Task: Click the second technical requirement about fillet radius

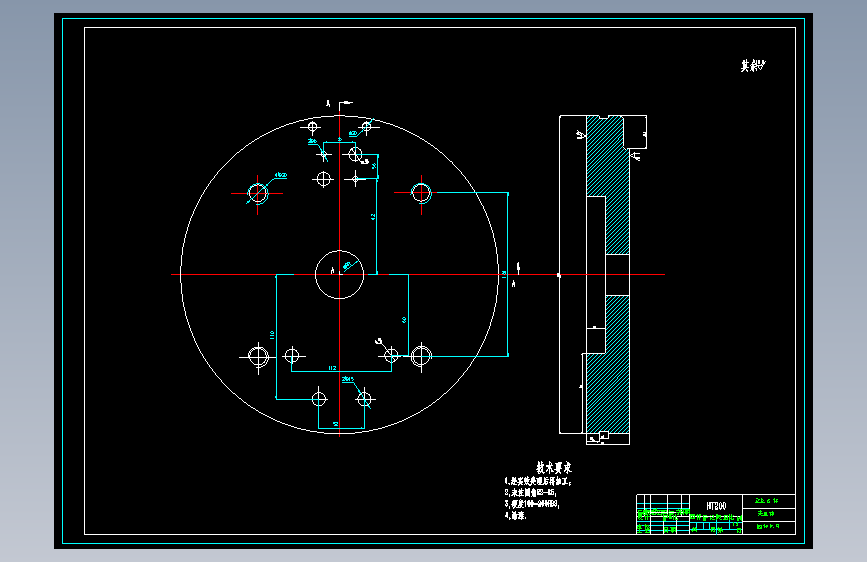Action: pyautogui.click(x=530, y=492)
